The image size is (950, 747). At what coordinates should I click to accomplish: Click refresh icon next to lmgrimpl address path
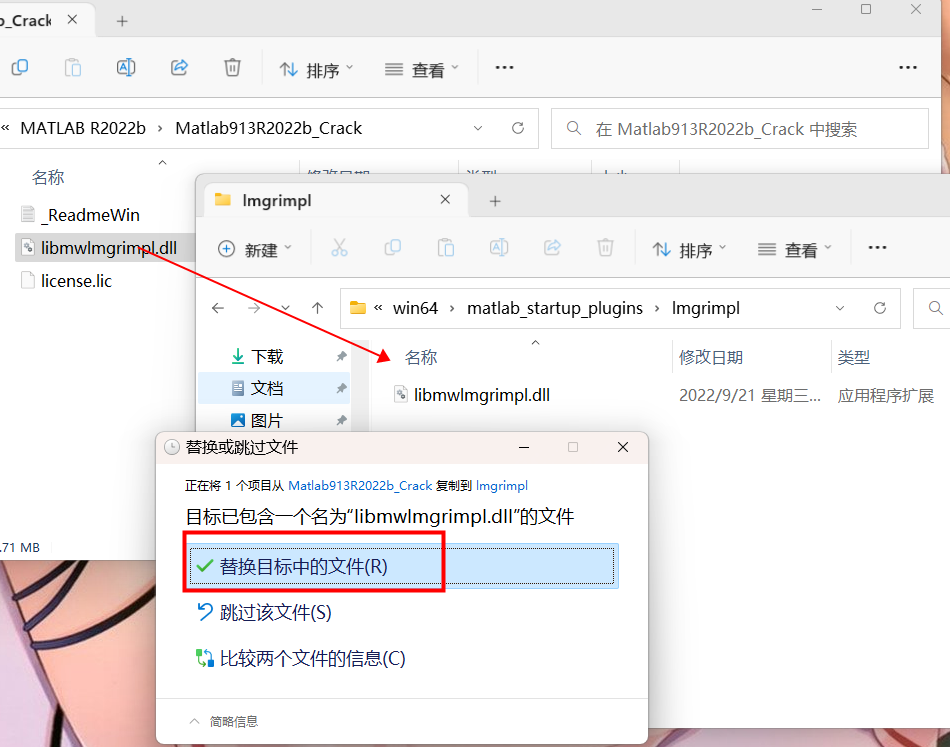(880, 308)
